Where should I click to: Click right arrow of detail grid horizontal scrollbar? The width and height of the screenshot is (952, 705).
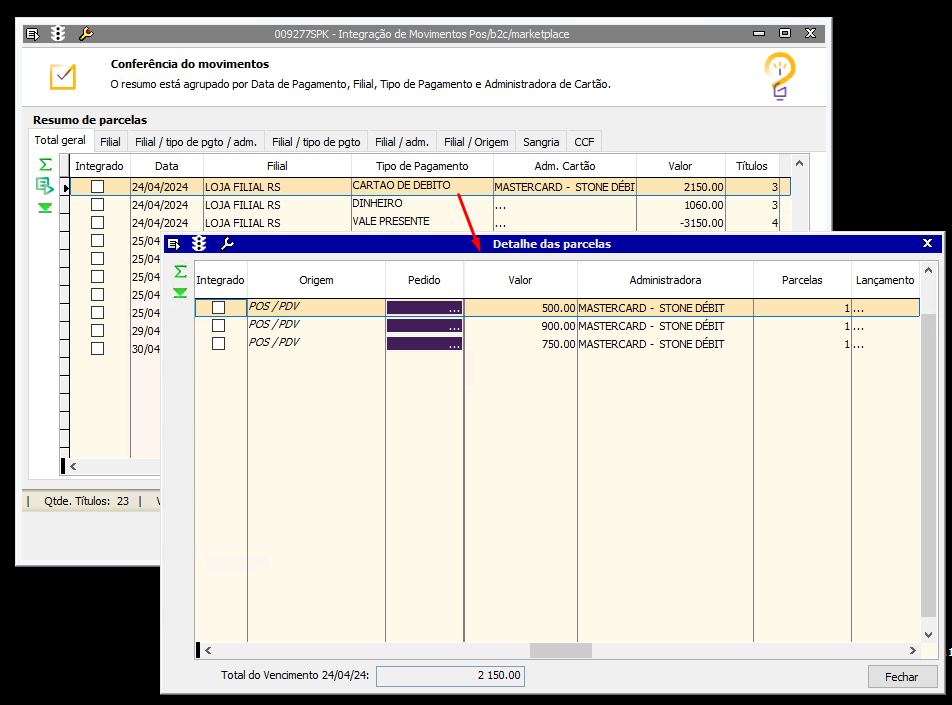913,650
